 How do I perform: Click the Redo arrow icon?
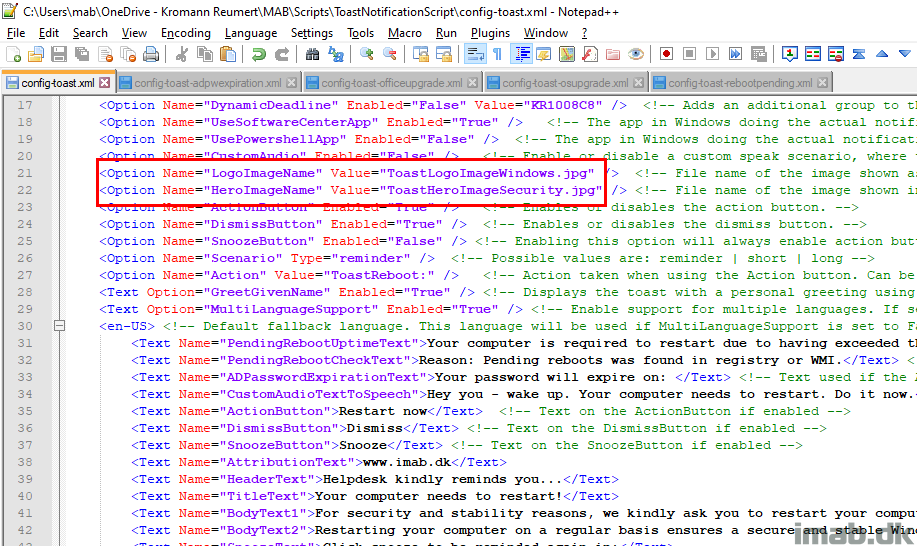click(282, 54)
